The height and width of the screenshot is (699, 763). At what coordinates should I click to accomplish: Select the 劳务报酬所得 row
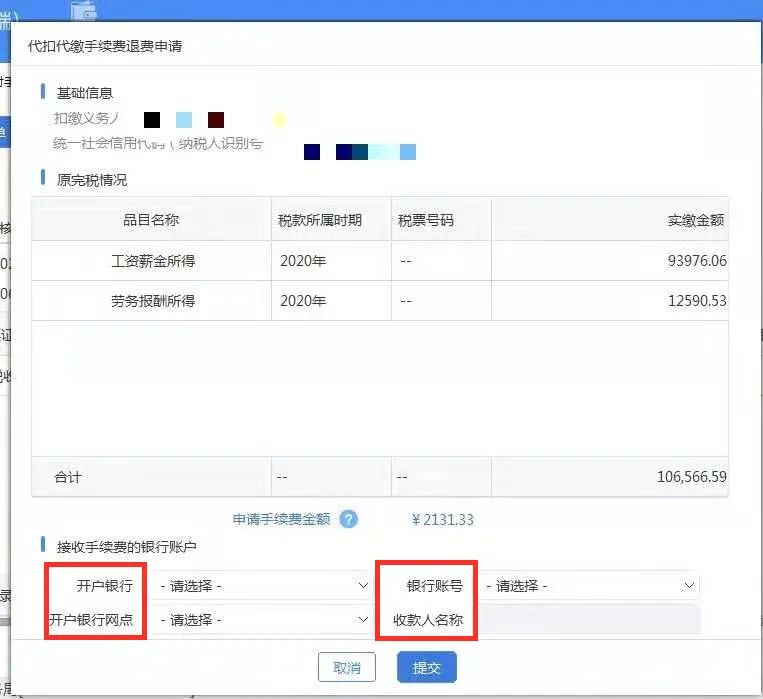380,301
